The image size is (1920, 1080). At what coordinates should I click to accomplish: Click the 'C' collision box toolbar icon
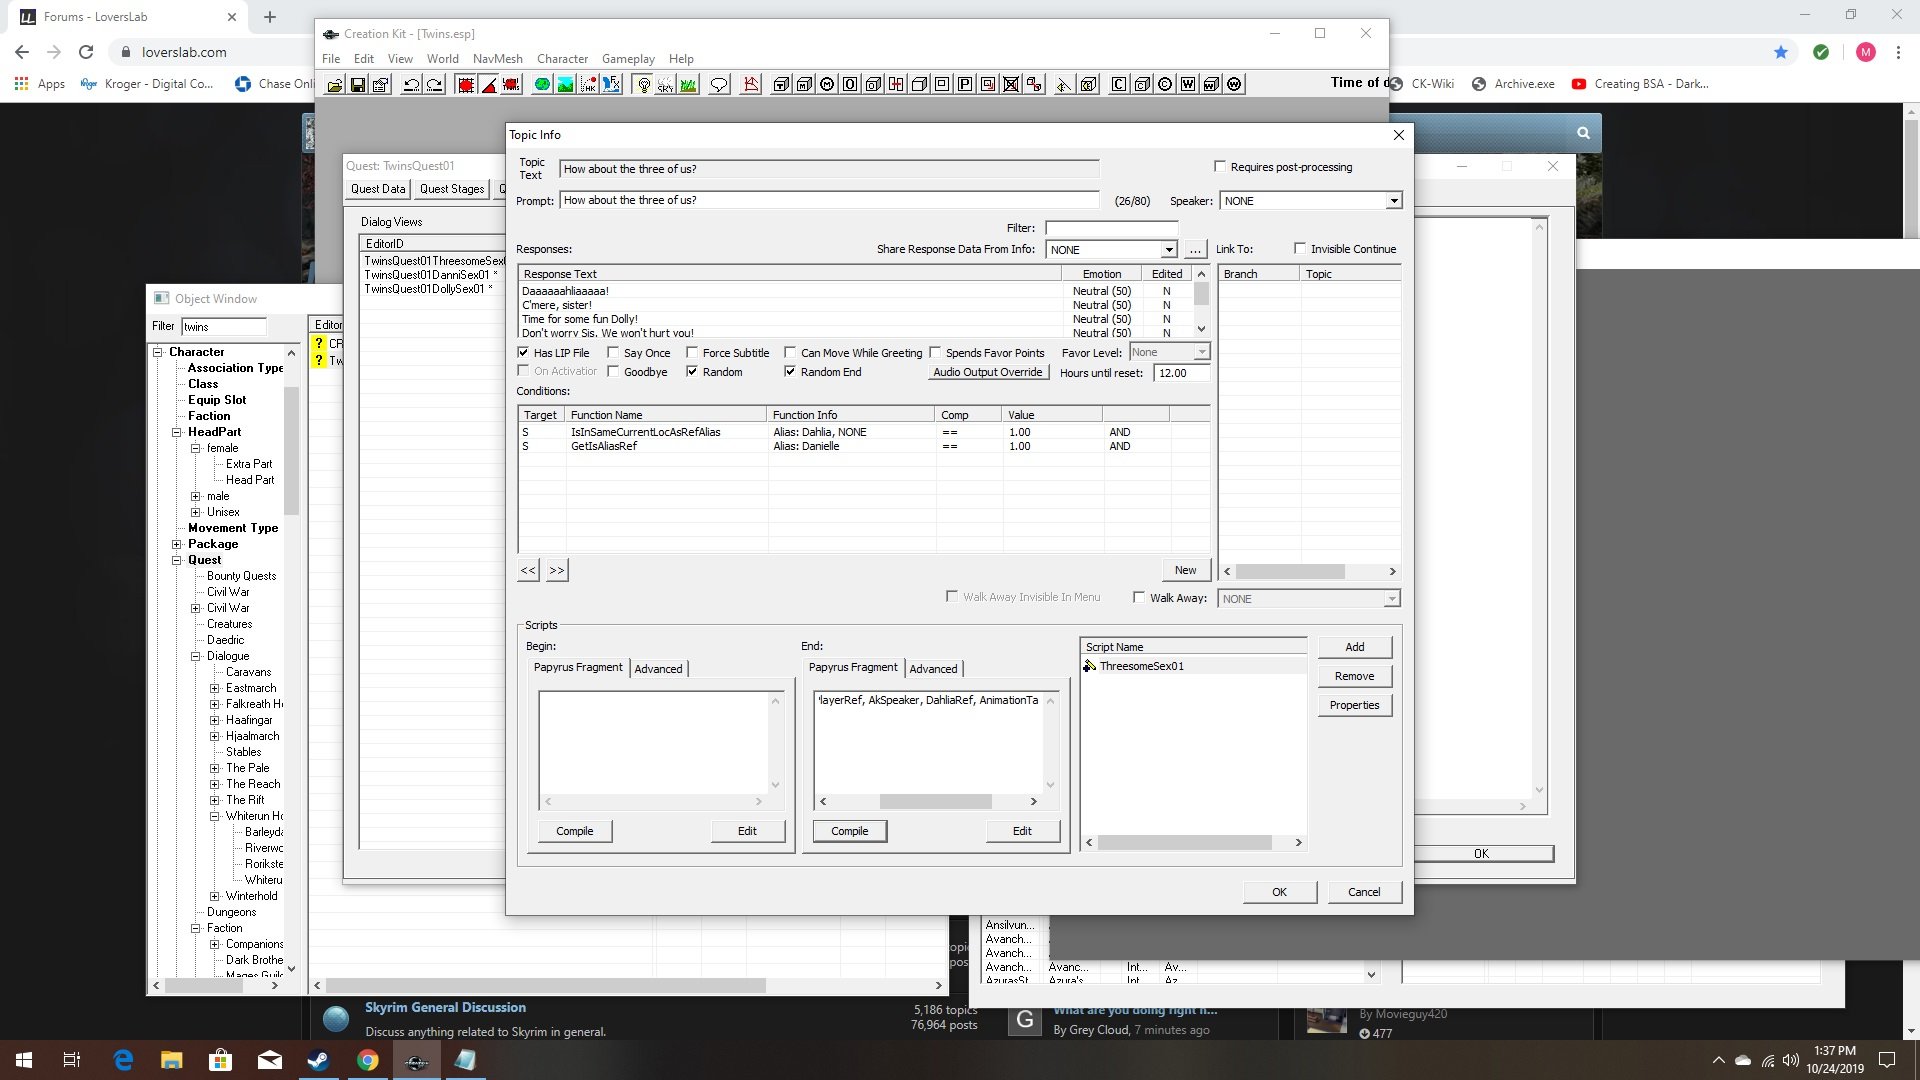1119,85
